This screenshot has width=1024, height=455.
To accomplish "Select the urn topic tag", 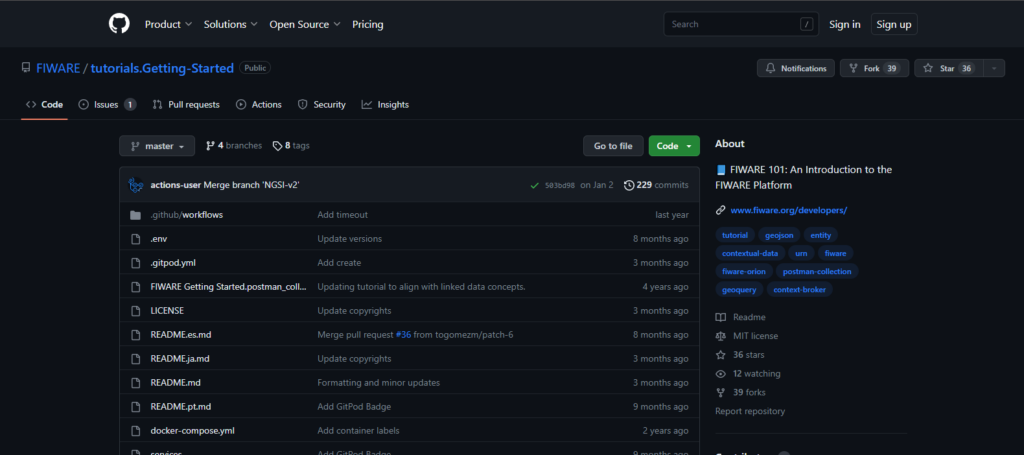I will pos(801,253).
